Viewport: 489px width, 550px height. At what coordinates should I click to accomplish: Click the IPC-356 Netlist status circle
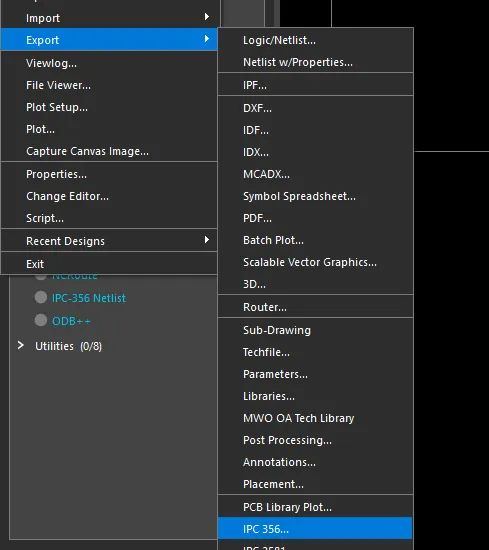point(41,297)
